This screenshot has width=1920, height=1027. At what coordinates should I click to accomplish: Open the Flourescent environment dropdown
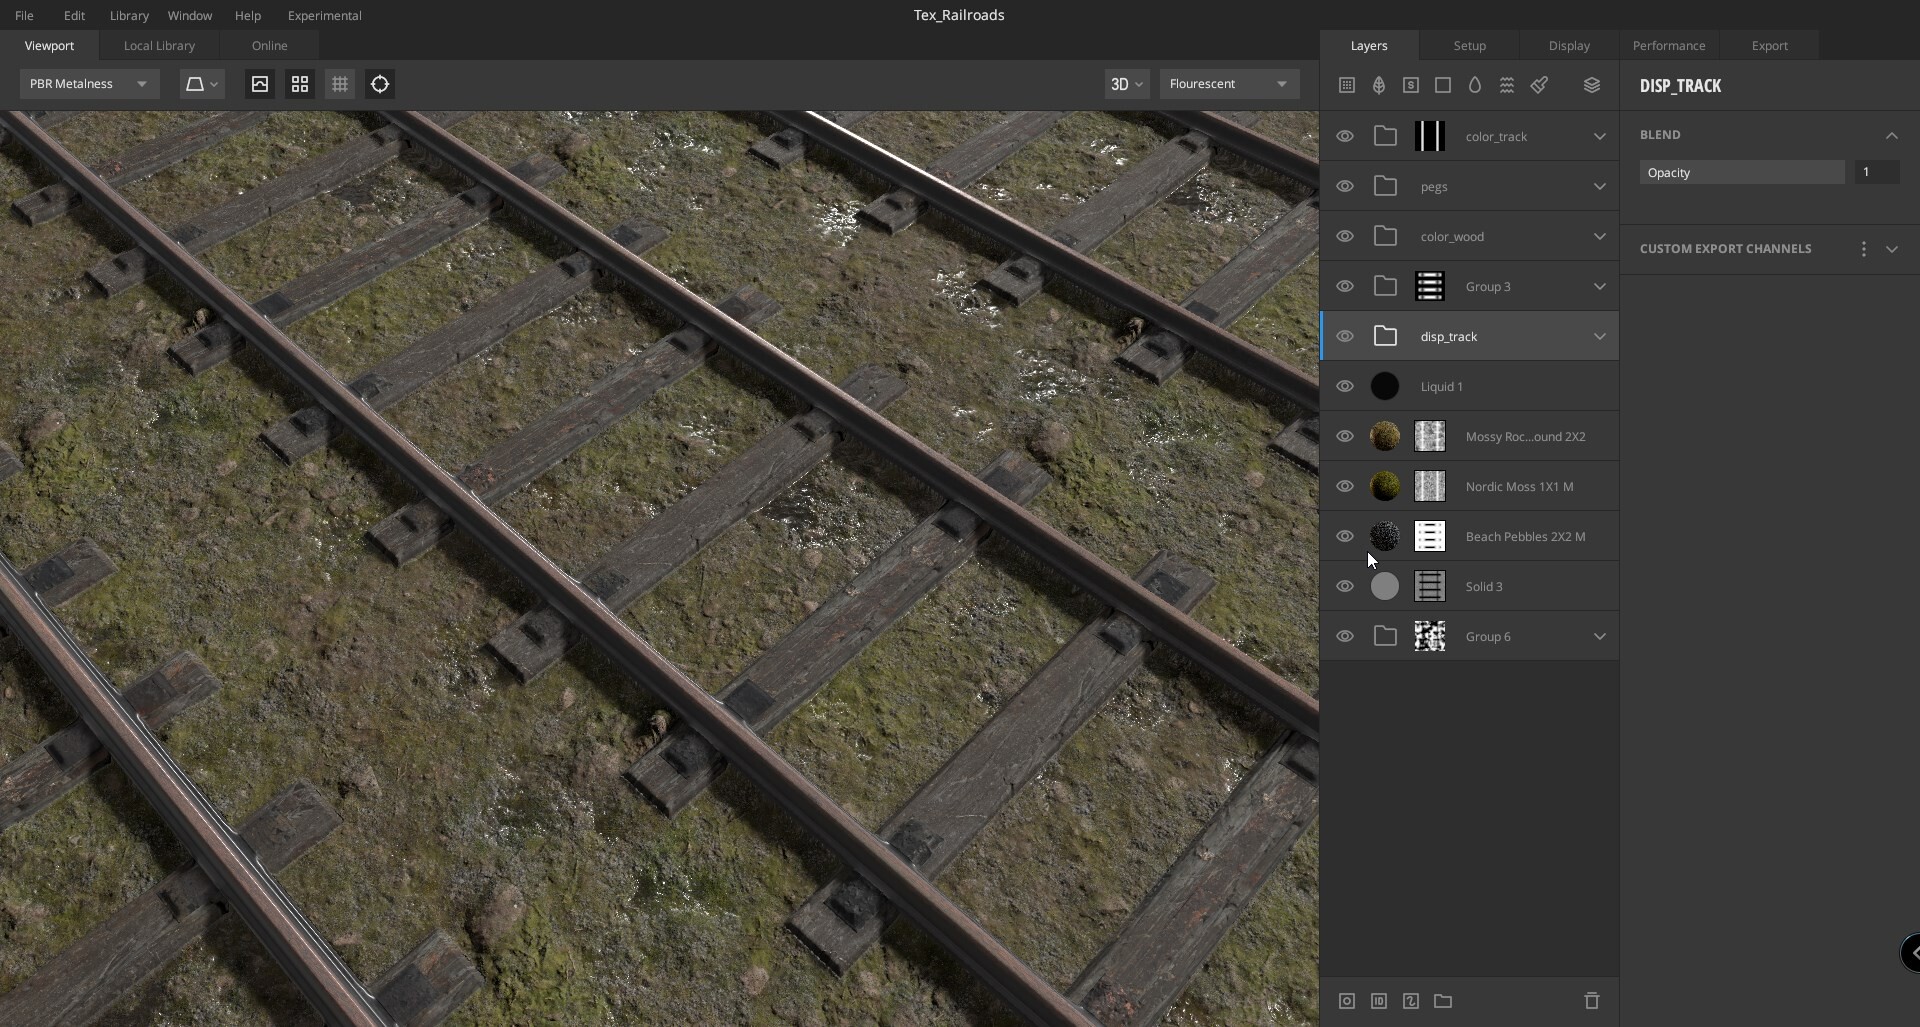[x=1228, y=84]
